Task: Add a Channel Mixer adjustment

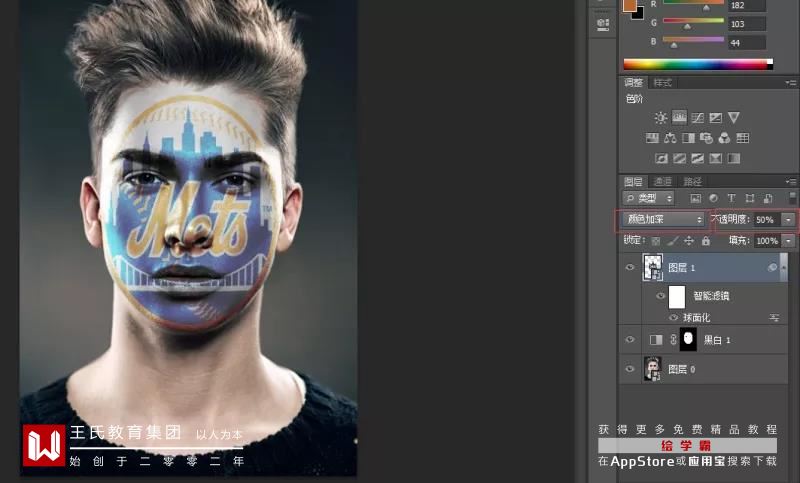Action: [x=724, y=138]
